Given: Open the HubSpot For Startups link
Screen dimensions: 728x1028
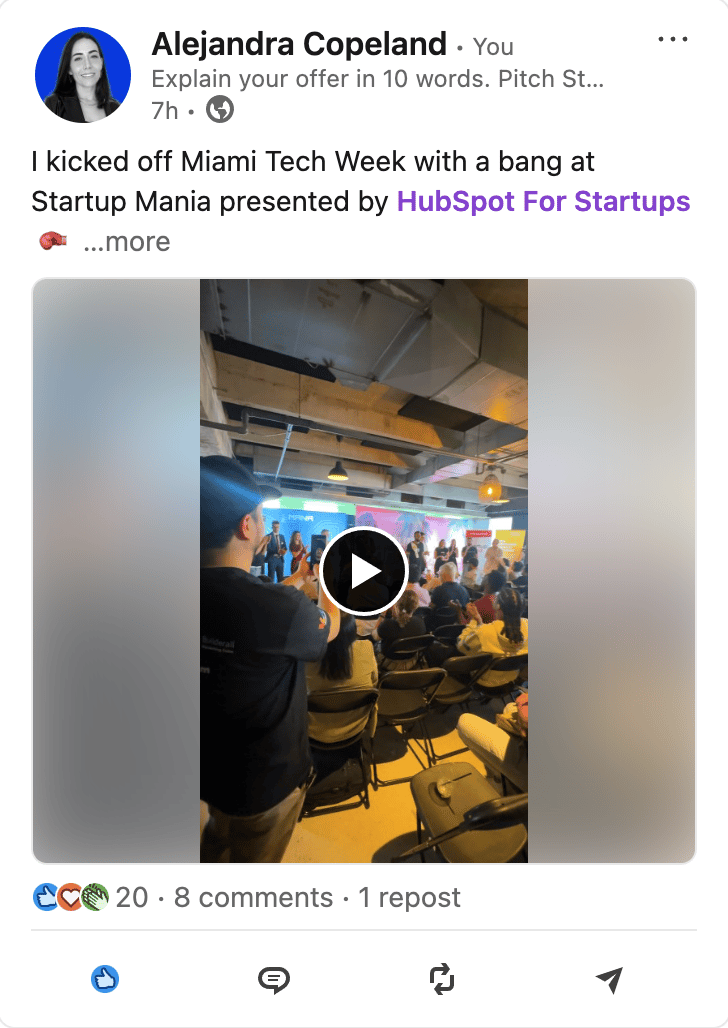Looking at the screenshot, I should [x=544, y=201].
